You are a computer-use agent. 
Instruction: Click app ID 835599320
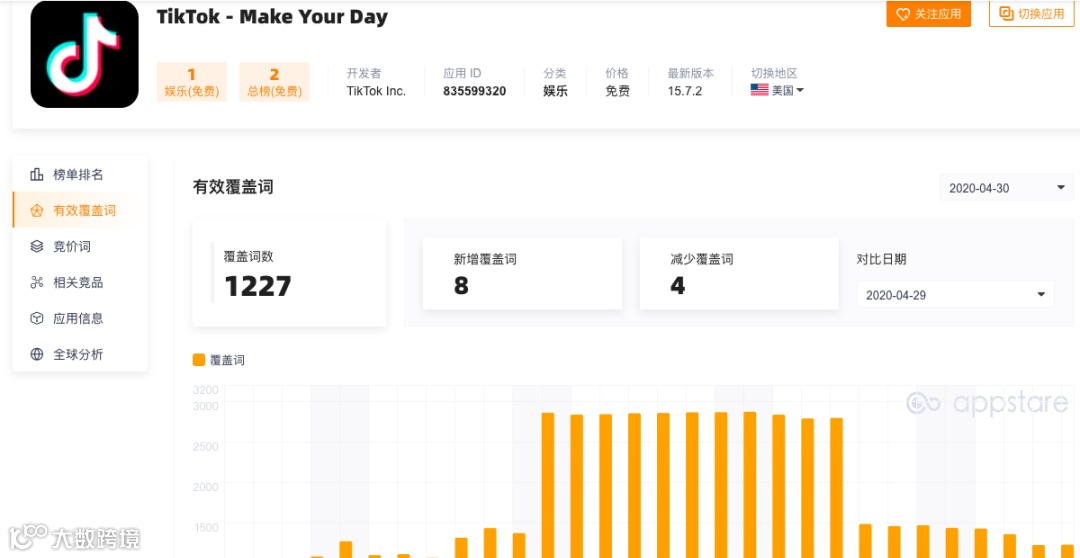point(475,91)
